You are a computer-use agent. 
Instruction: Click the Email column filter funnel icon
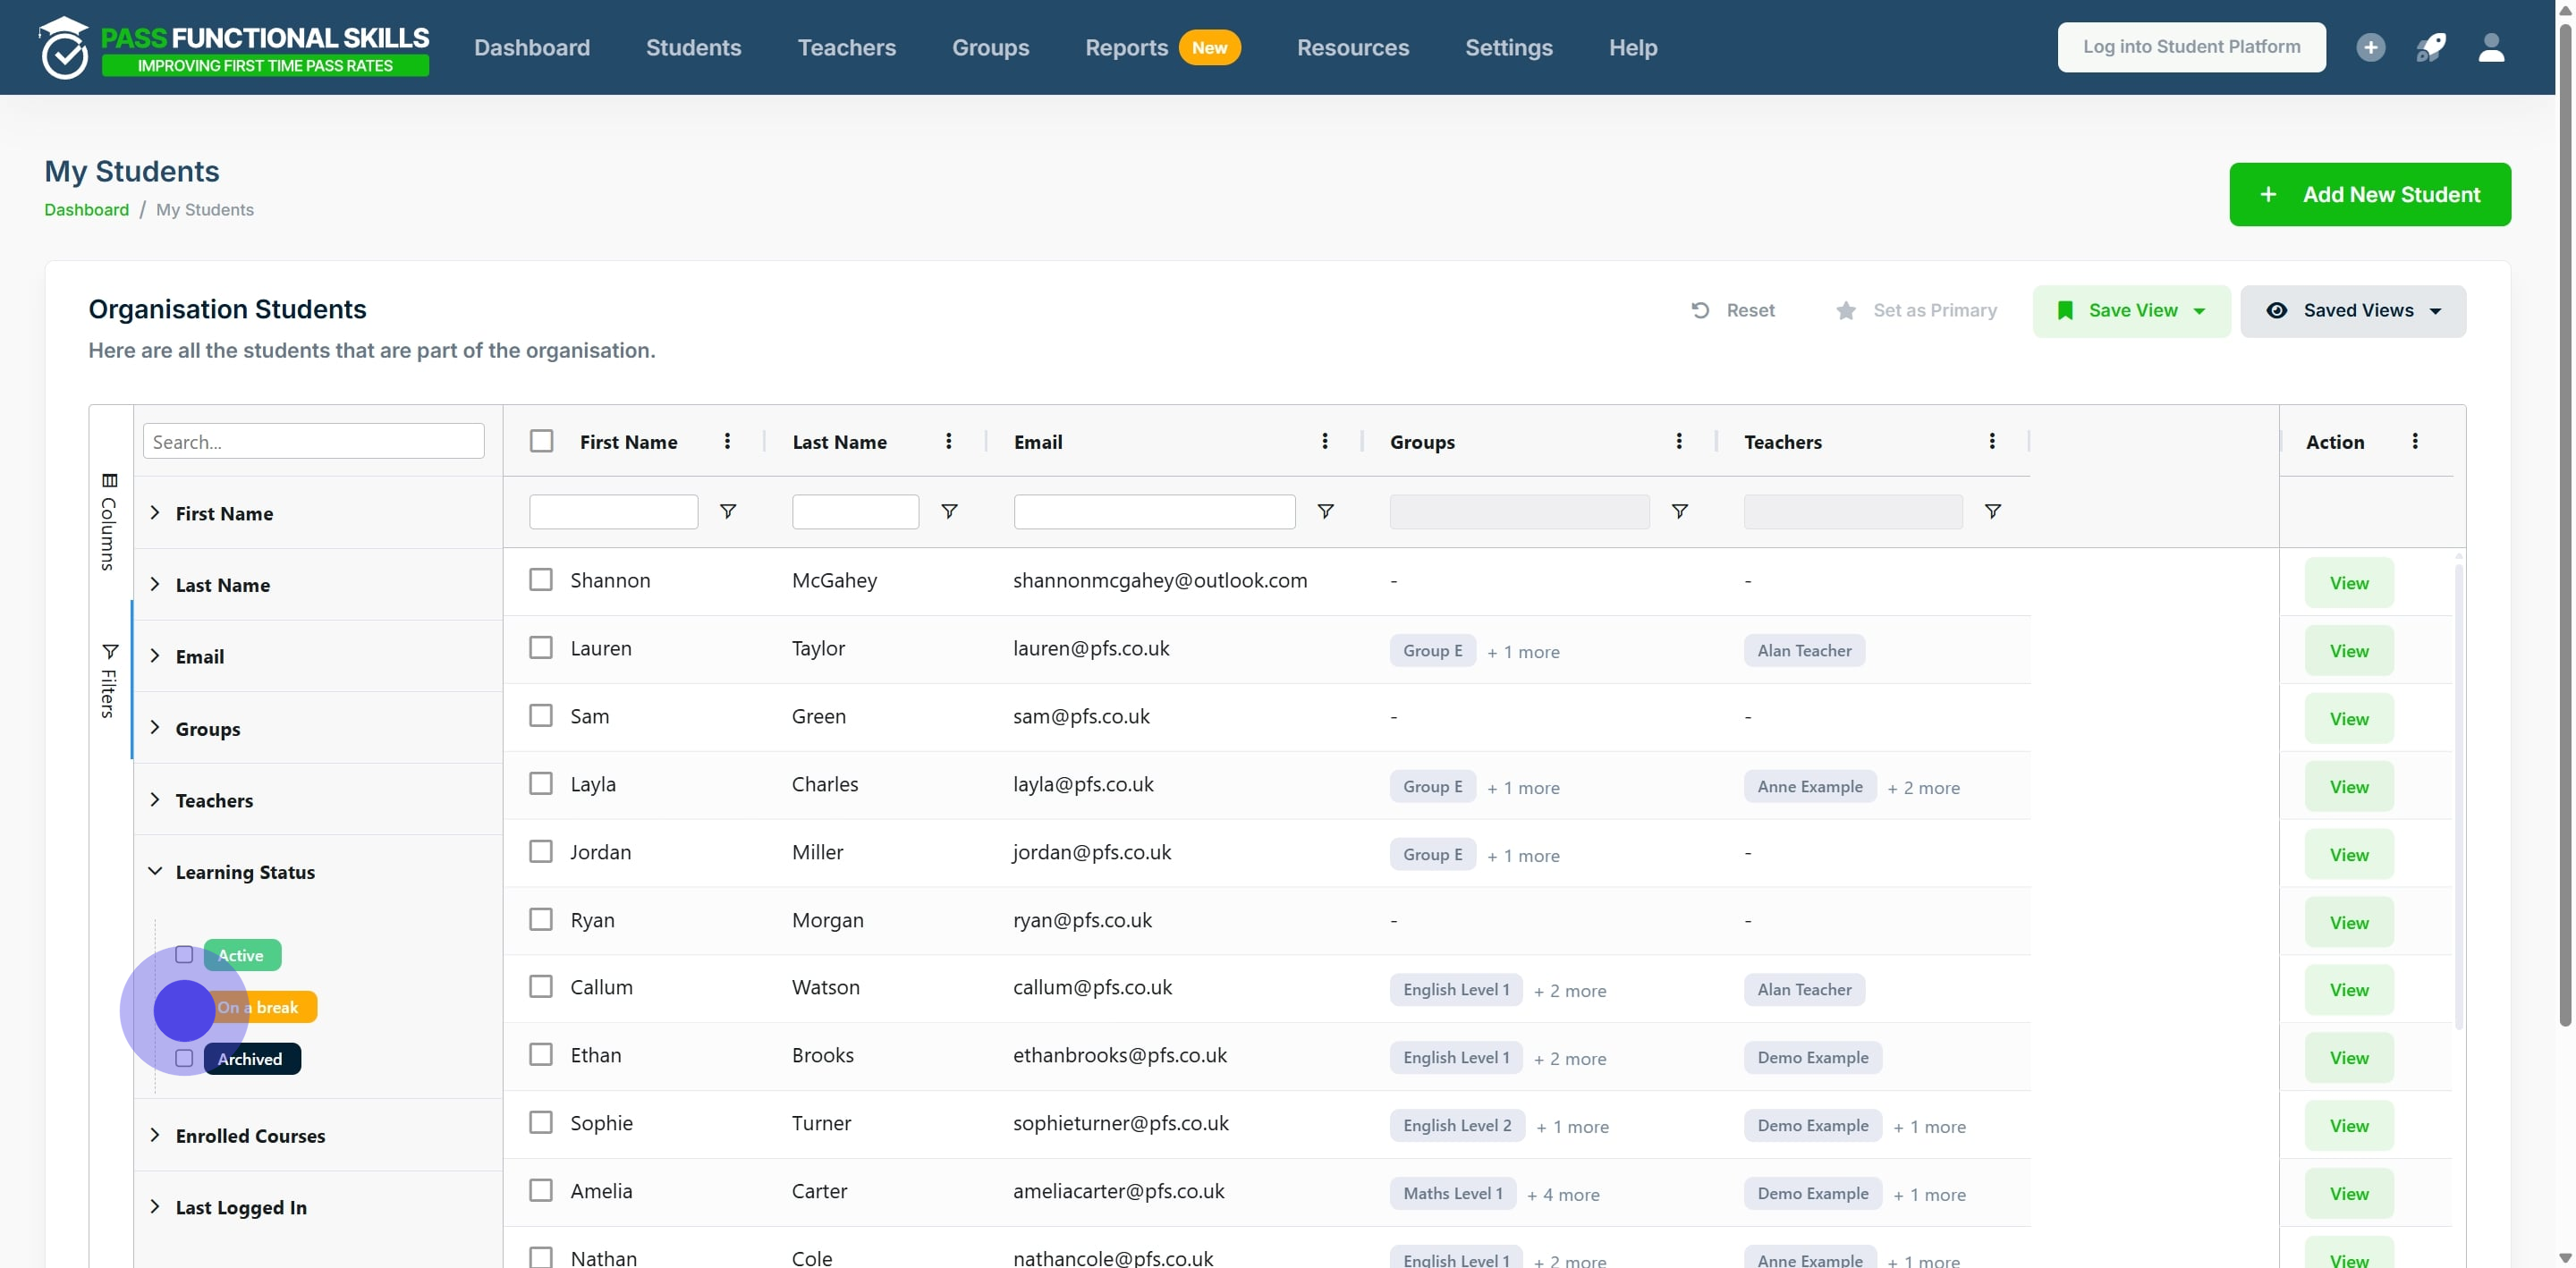(1325, 511)
